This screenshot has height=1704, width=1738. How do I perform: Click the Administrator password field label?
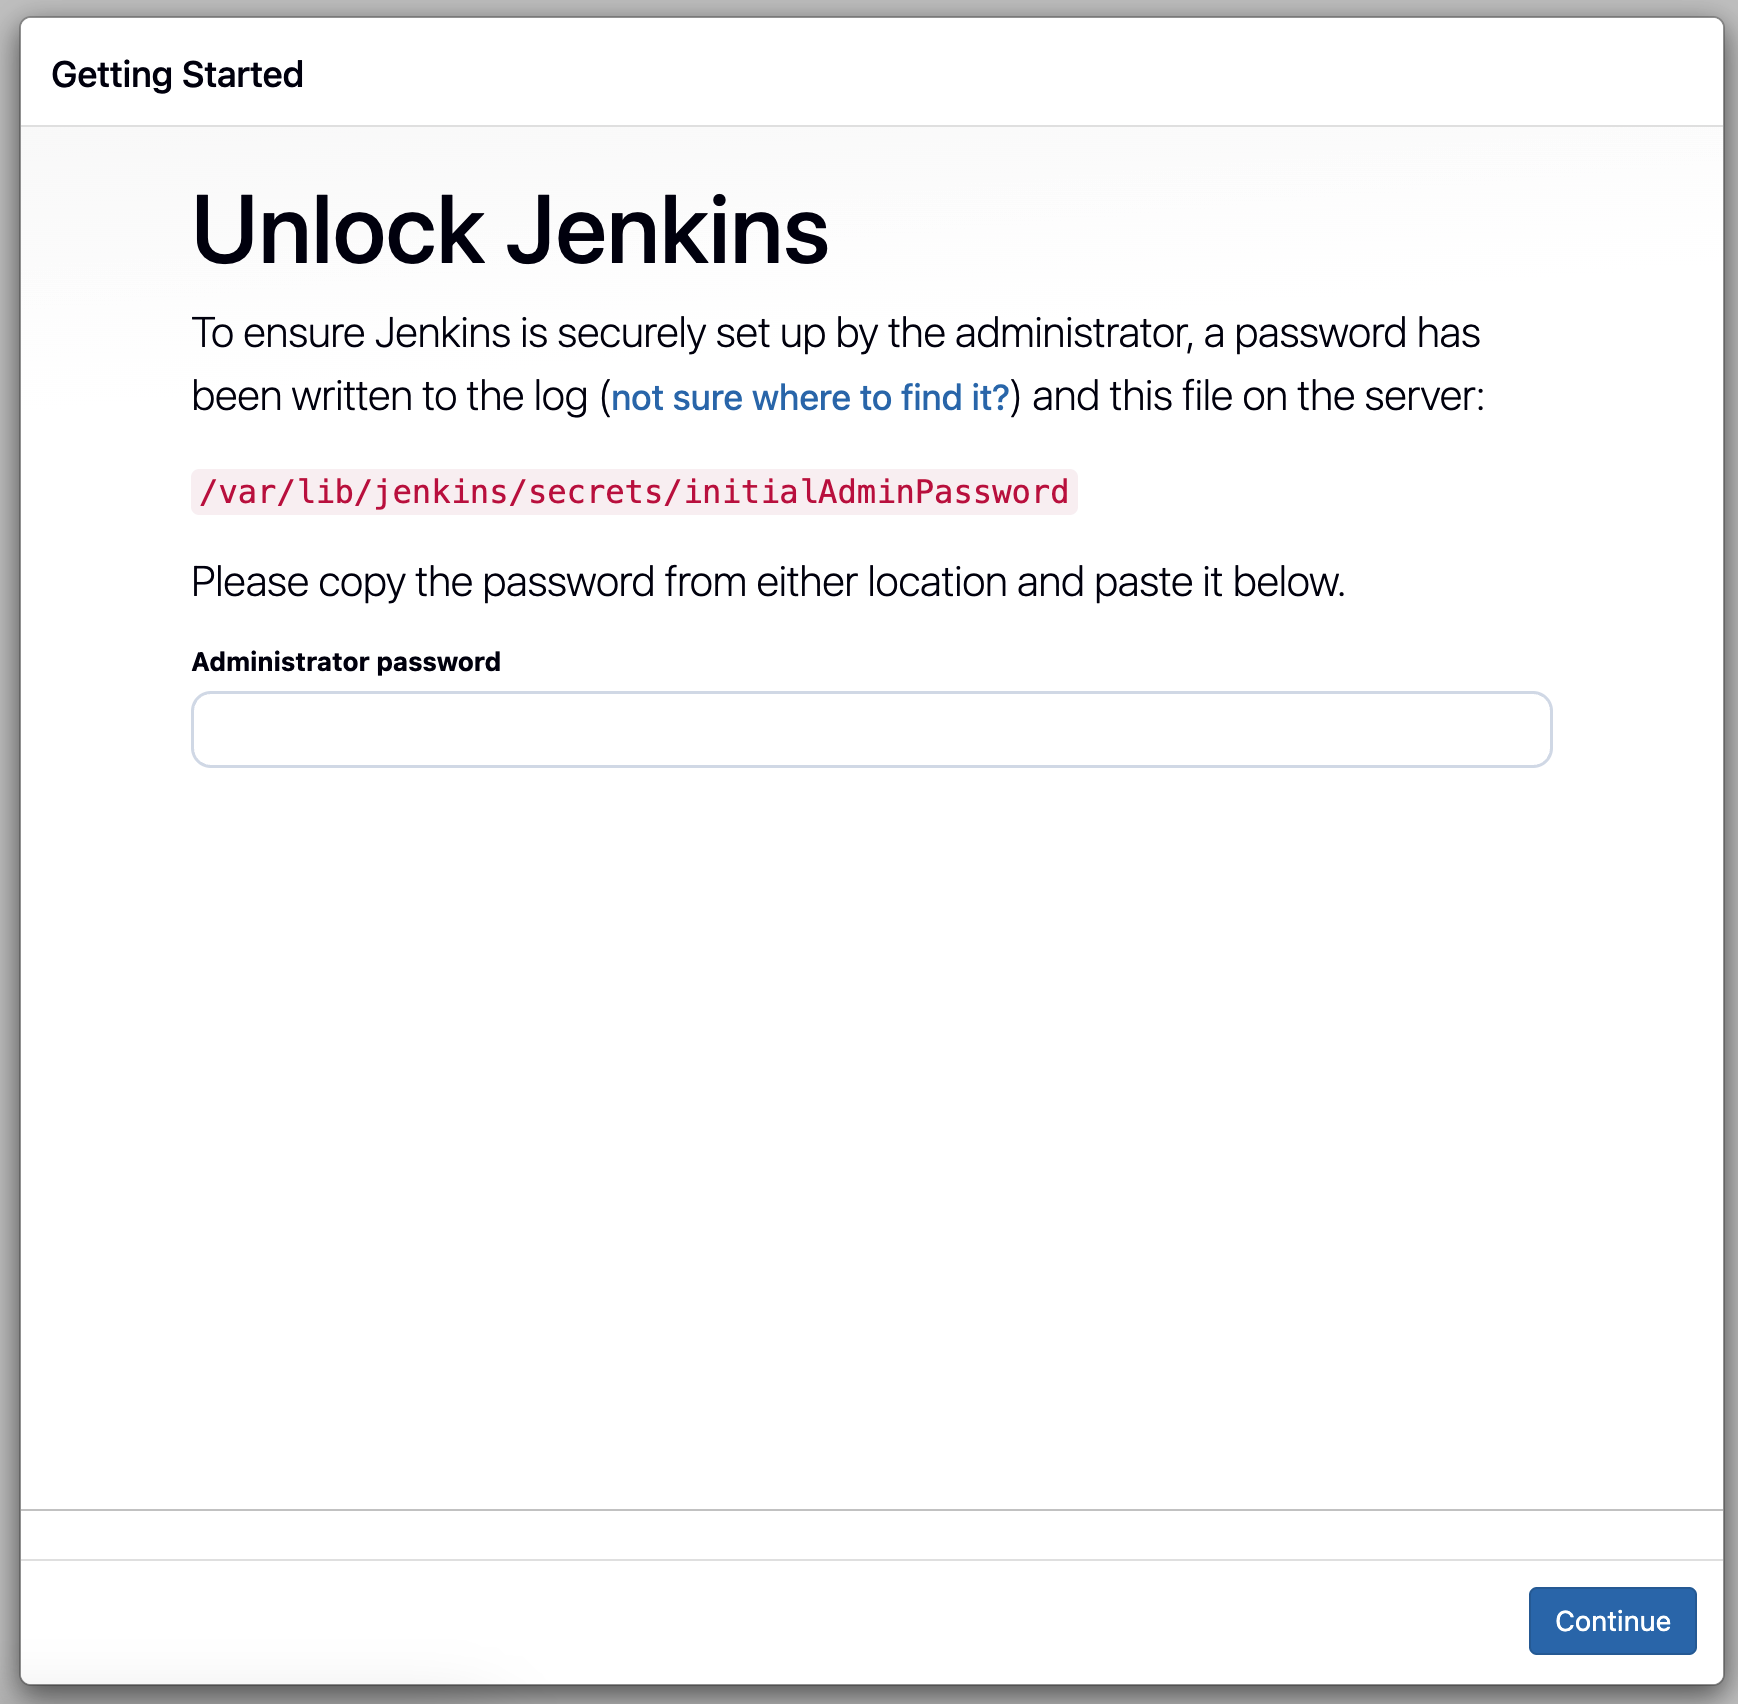(x=346, y=661)
